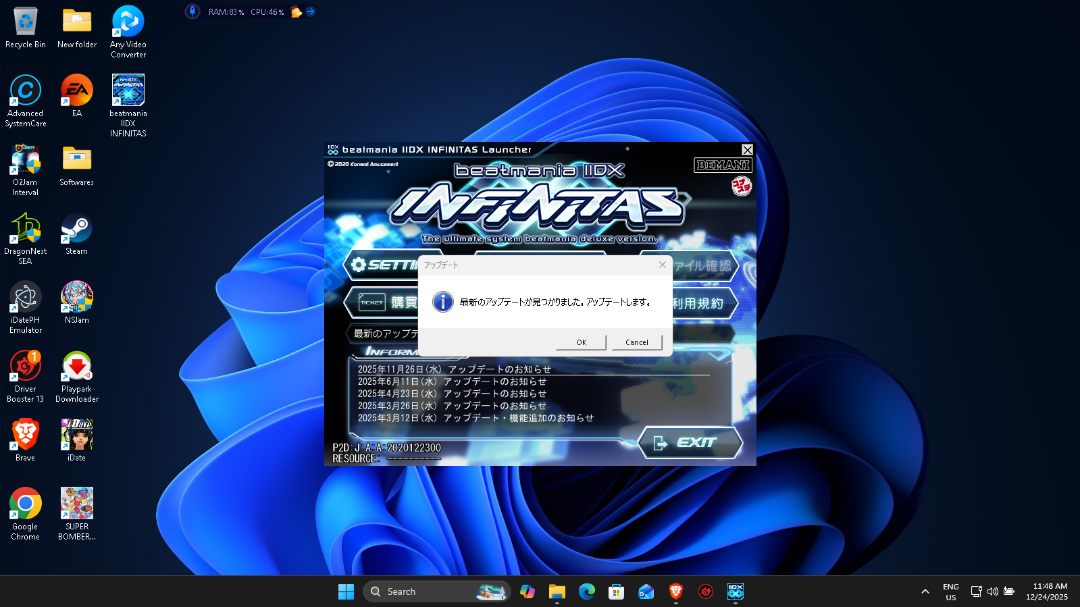Confirm the update with OK button
Image resolution: width=1080 pixels, height=607 pixels.
(x=581, y=342)
